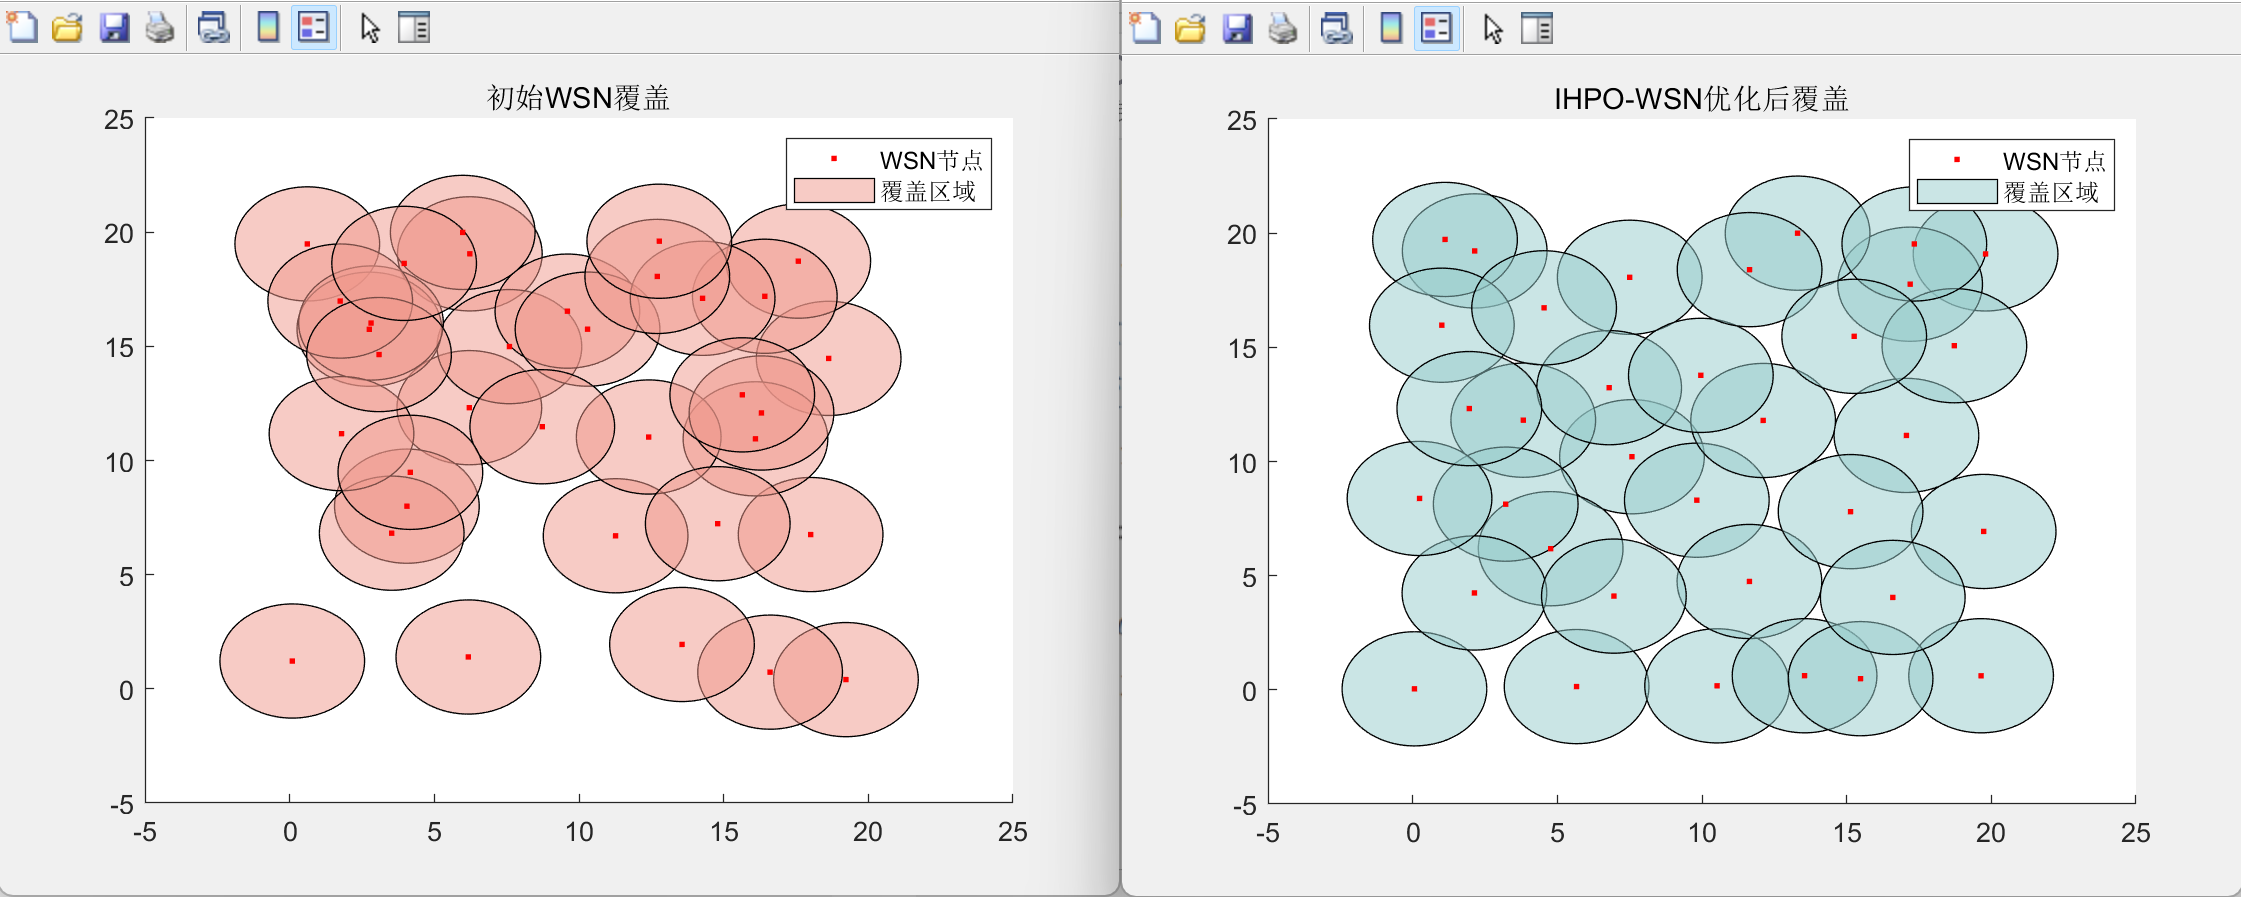2241x897 pixels.
Task: Click WSN节点 legend entry in right plot
Action: click(2054, 161)
